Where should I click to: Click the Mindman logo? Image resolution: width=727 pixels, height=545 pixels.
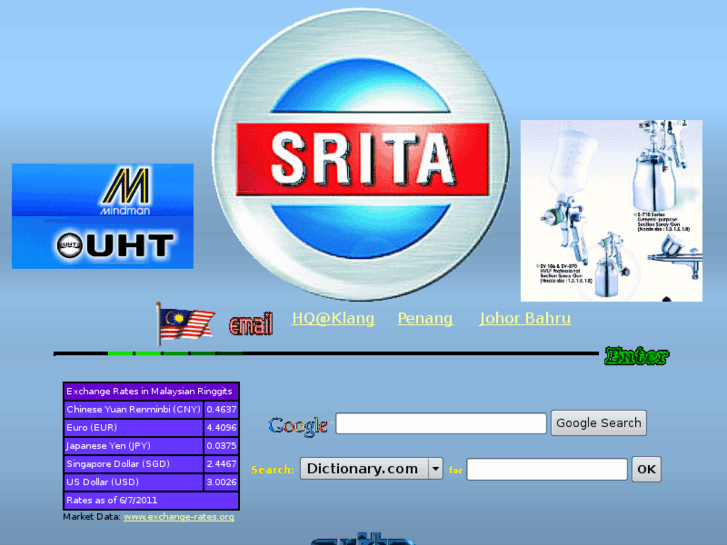click(126, 191)
